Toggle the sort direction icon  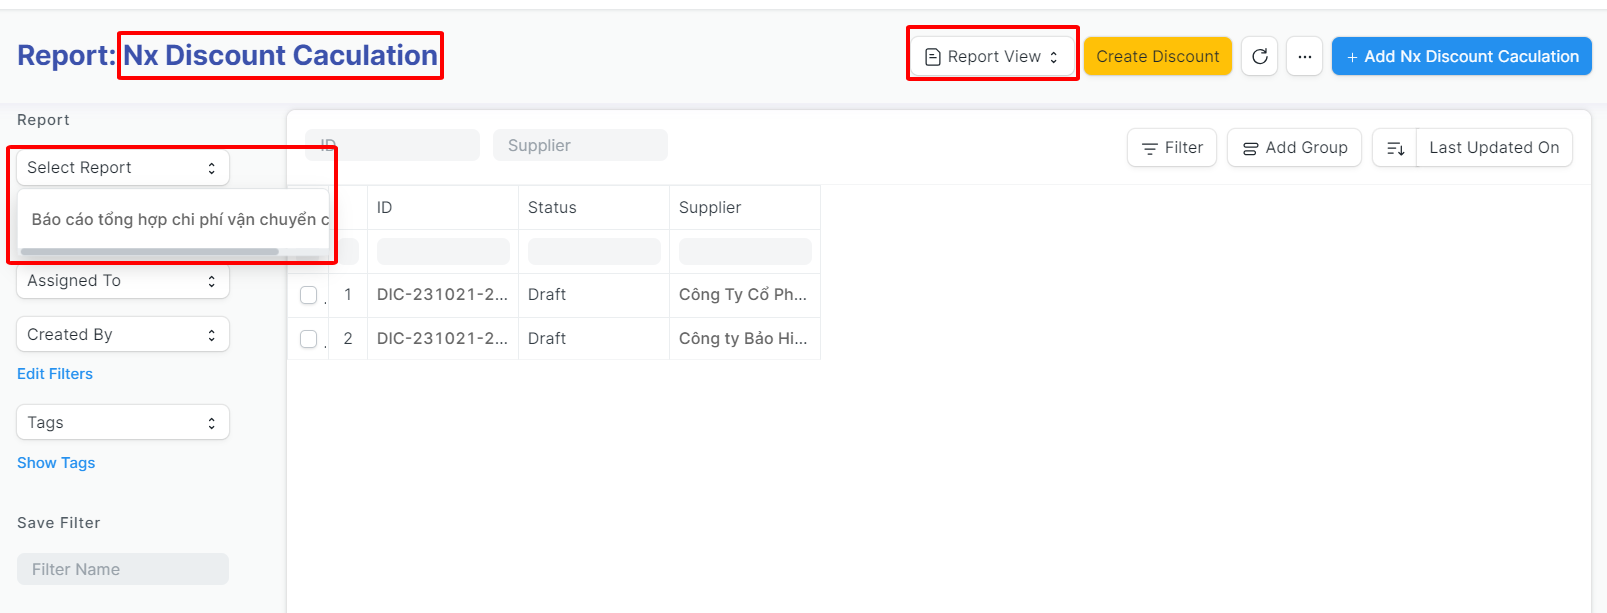[1395, 148]
